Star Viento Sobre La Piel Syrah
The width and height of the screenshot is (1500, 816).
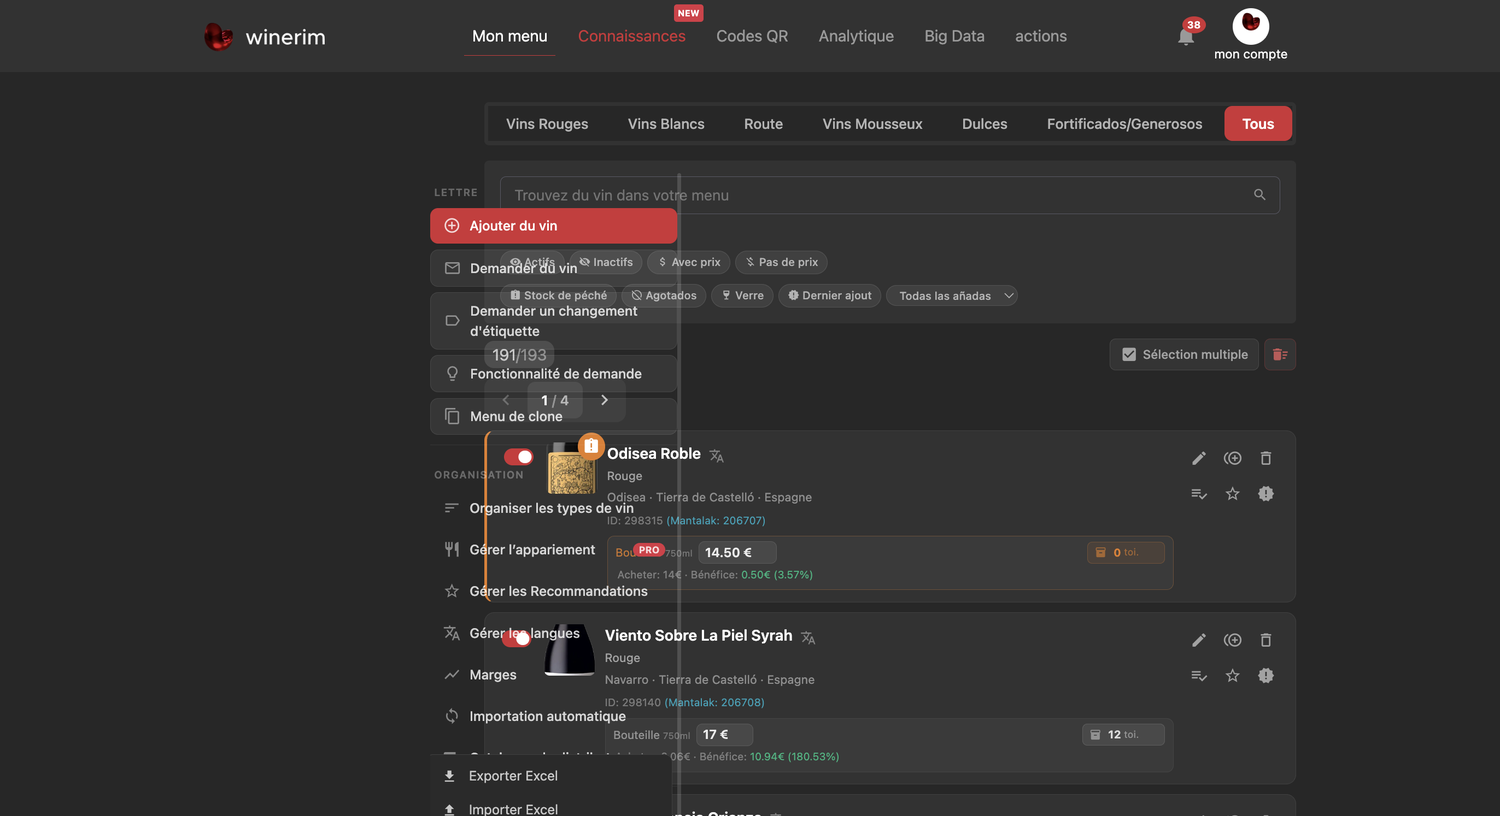click(x=1233, y=676)
